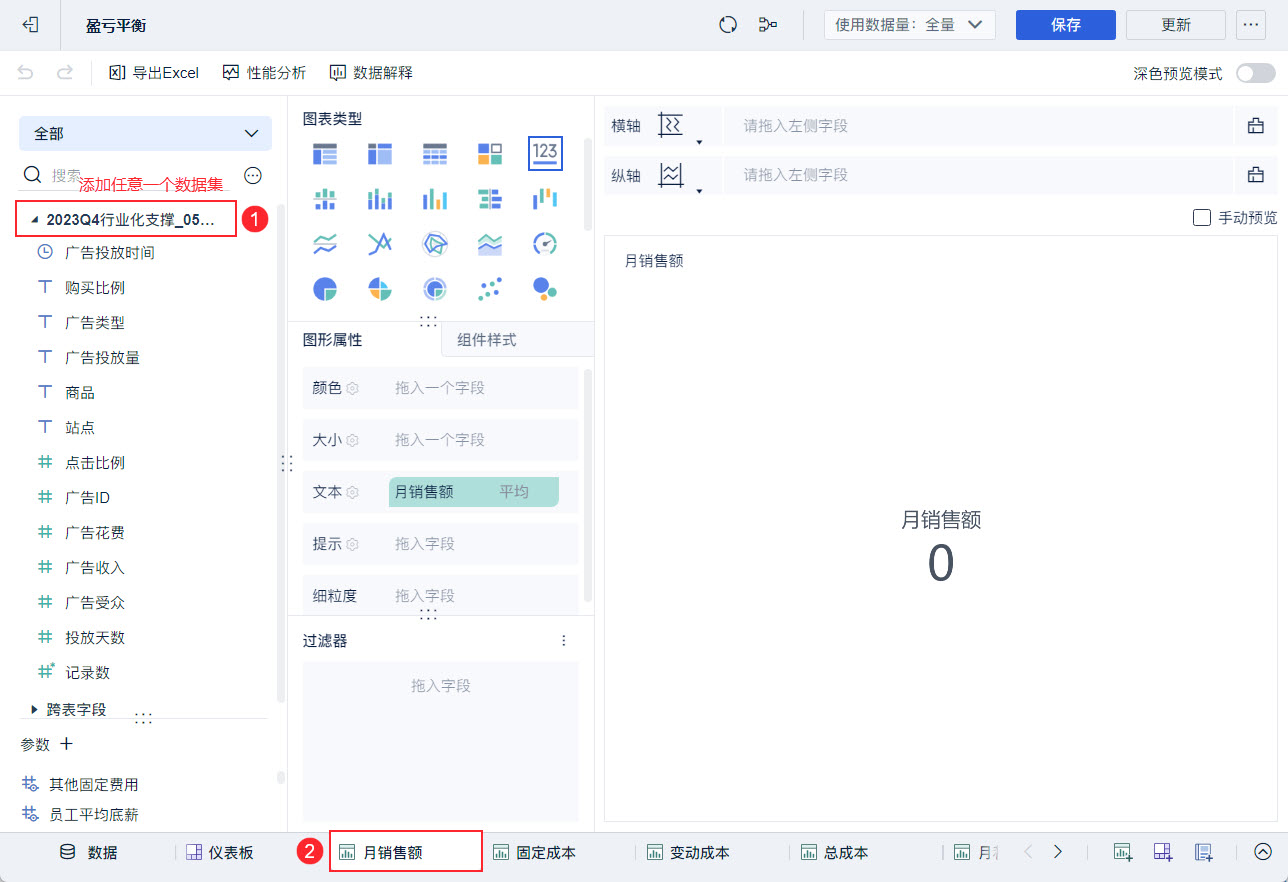1288x882 pixels.
Task: Click the redo arrow in the toolbar
Action: (65, 73)
